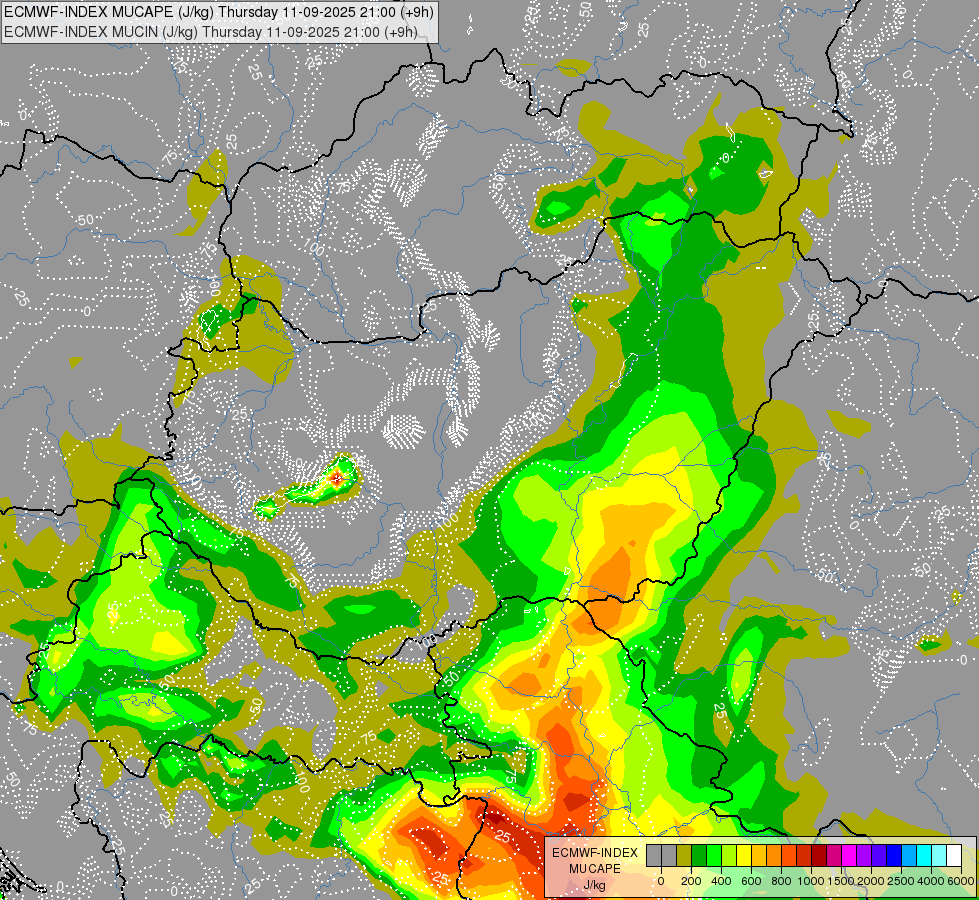Select the bright green legend swatch

pos(714,856)
